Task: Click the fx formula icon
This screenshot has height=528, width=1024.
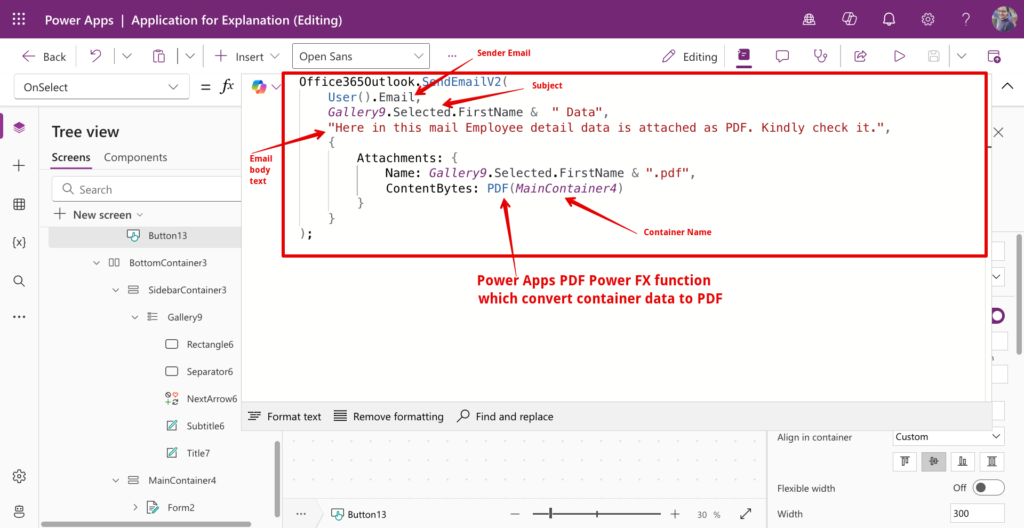Action: pos(227,87)
